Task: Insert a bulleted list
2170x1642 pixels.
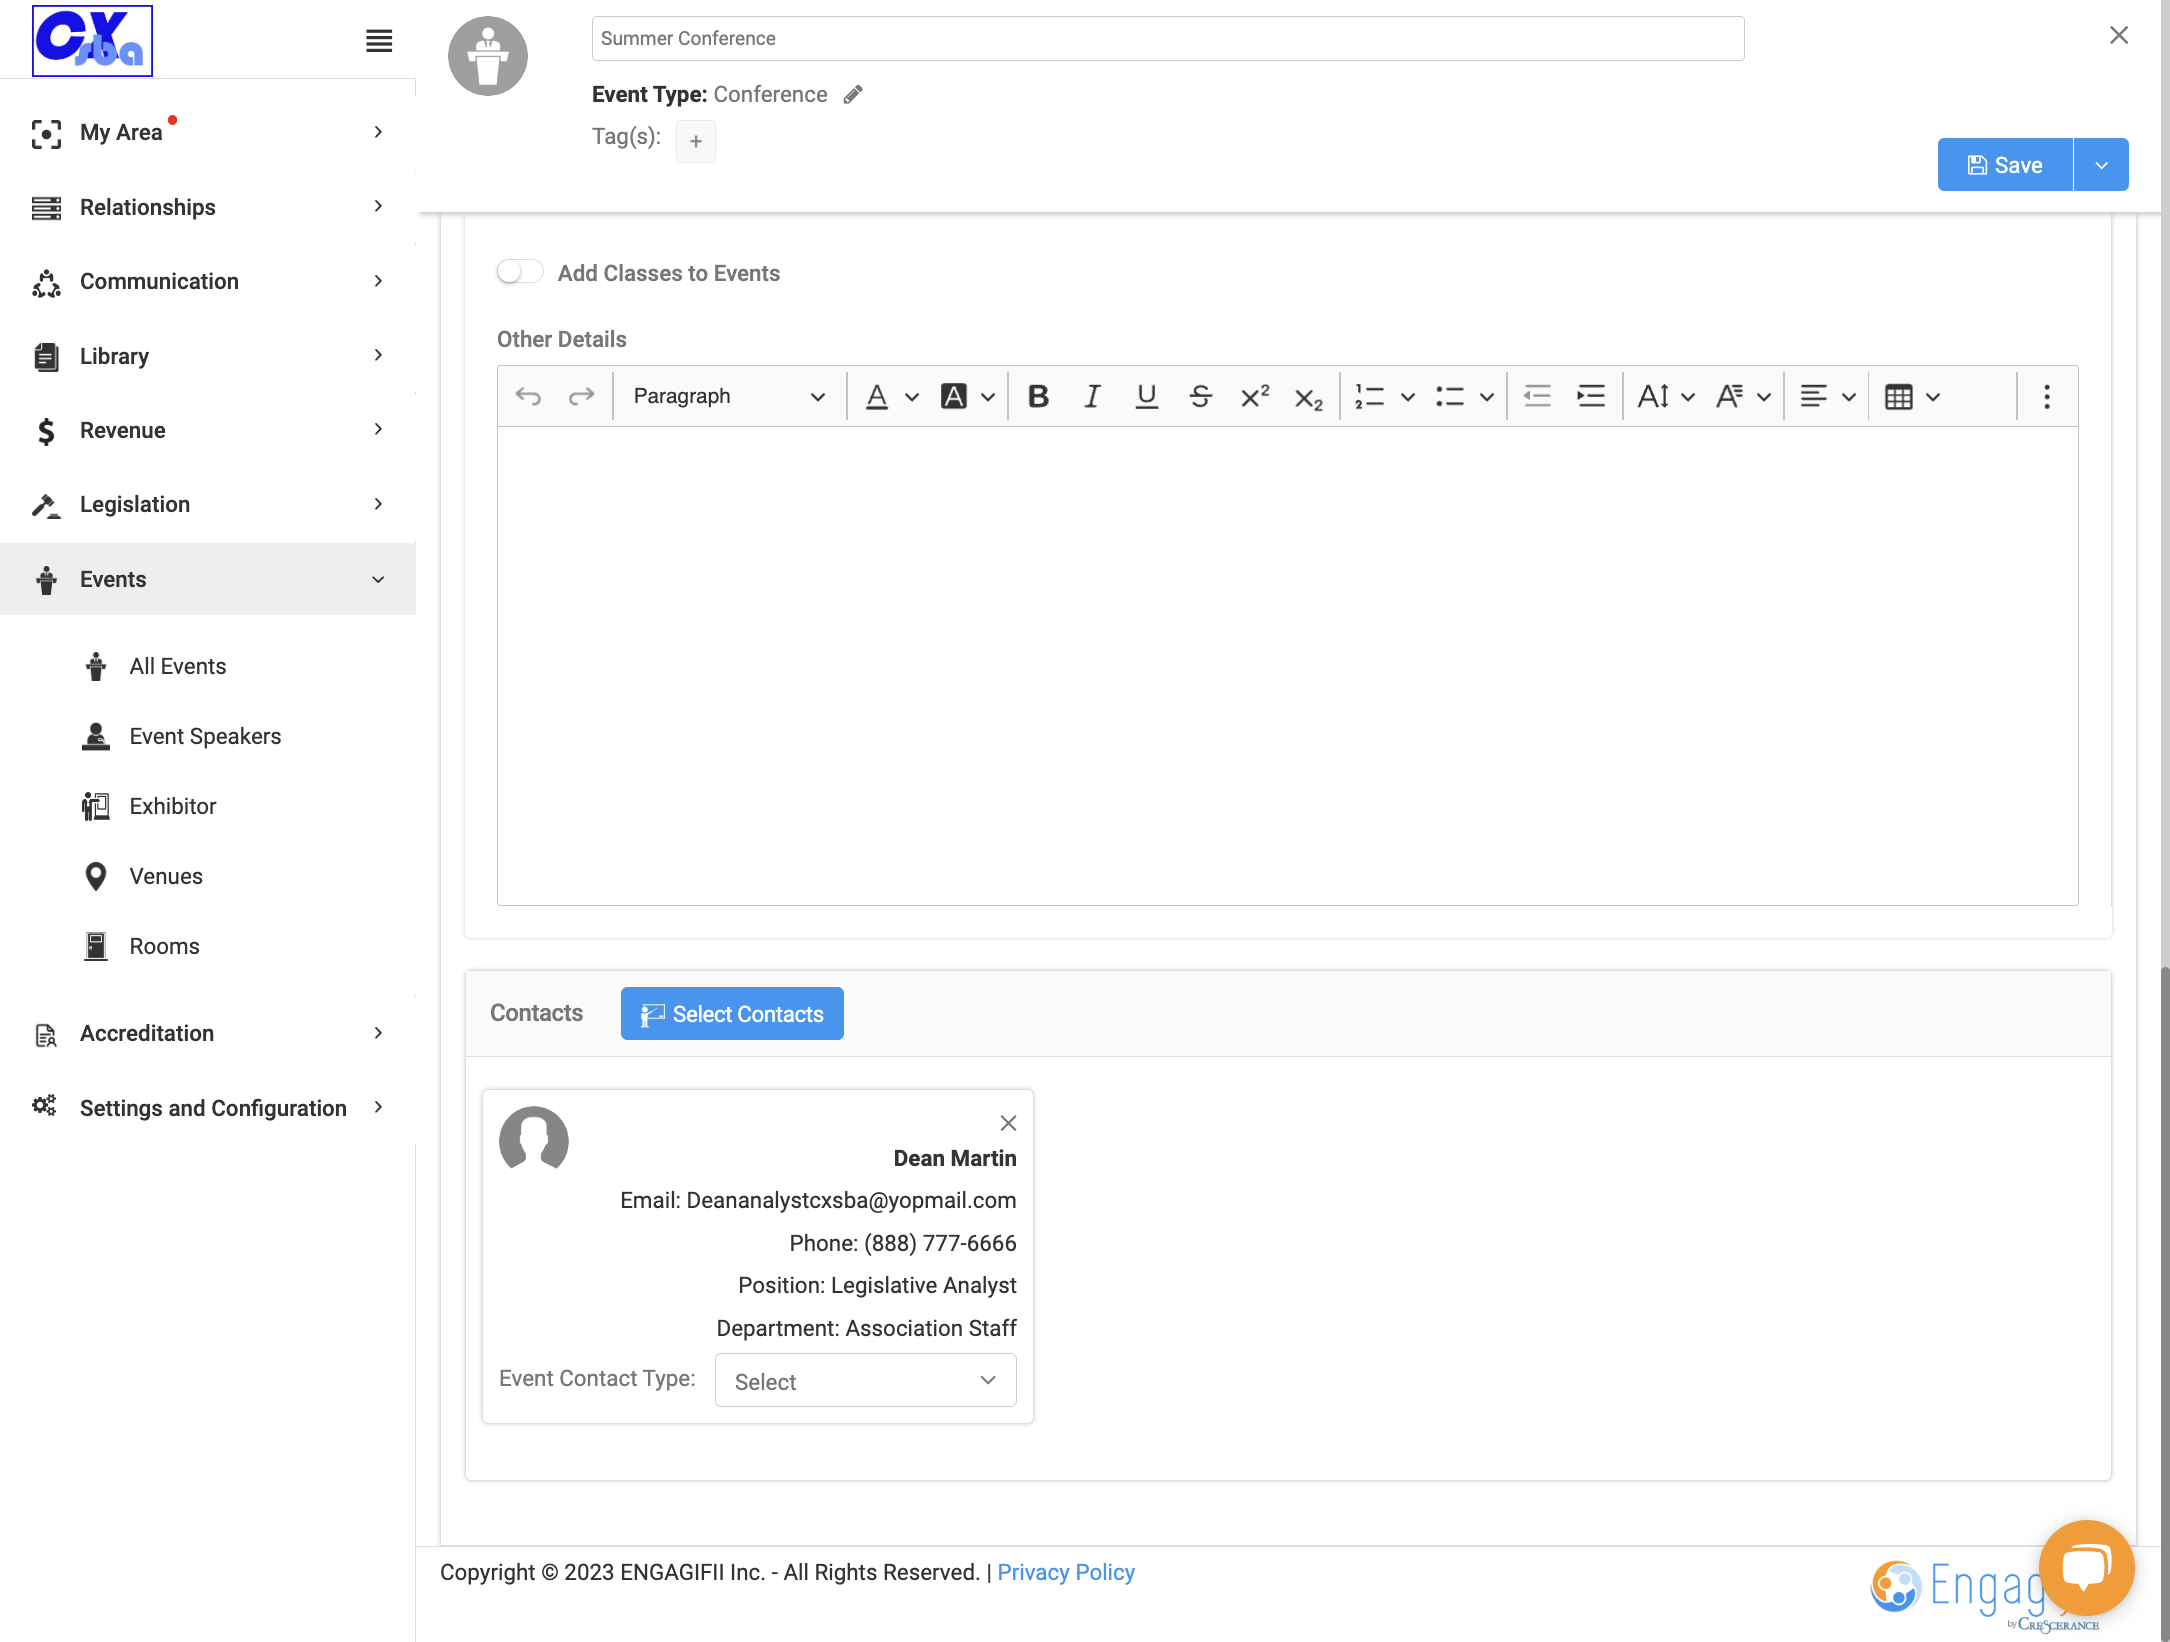Action: point(1450,397)
